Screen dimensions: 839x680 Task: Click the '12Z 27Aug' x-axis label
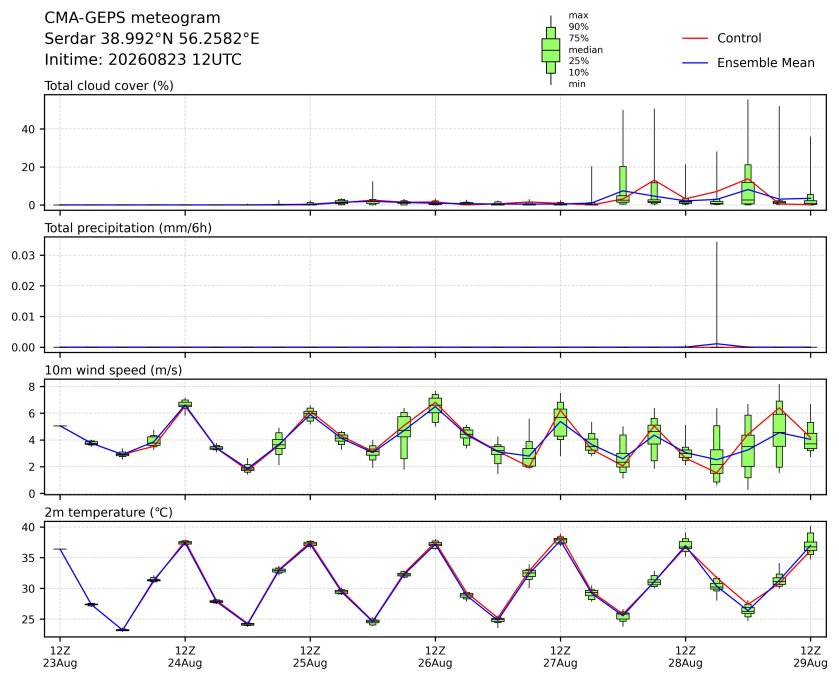[560, 657]
